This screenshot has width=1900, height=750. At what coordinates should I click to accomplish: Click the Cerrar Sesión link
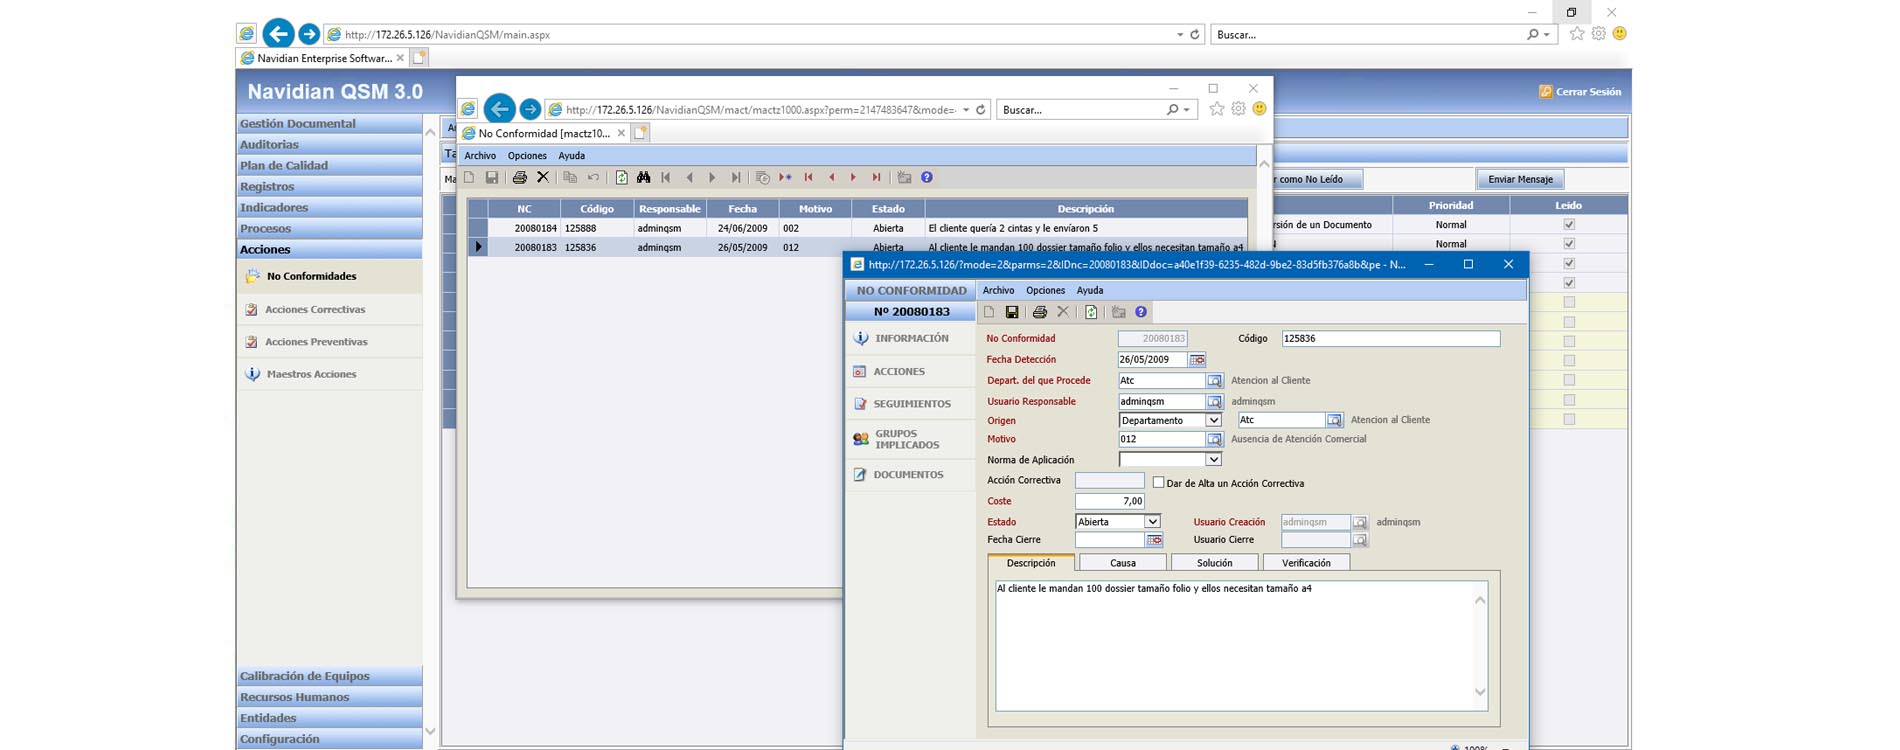[1587, 92]
